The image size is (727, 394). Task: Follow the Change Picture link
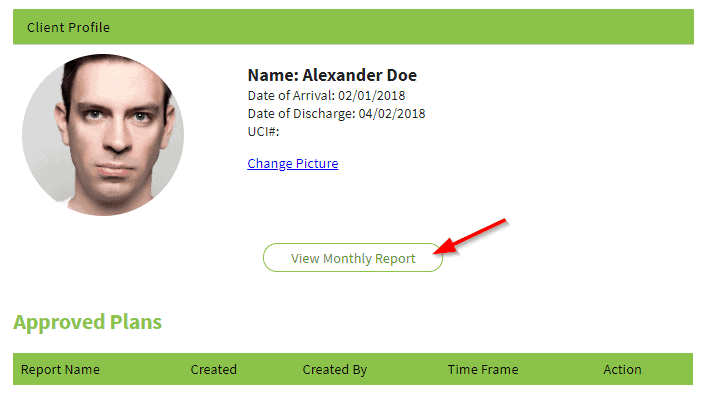pos(293,164)
